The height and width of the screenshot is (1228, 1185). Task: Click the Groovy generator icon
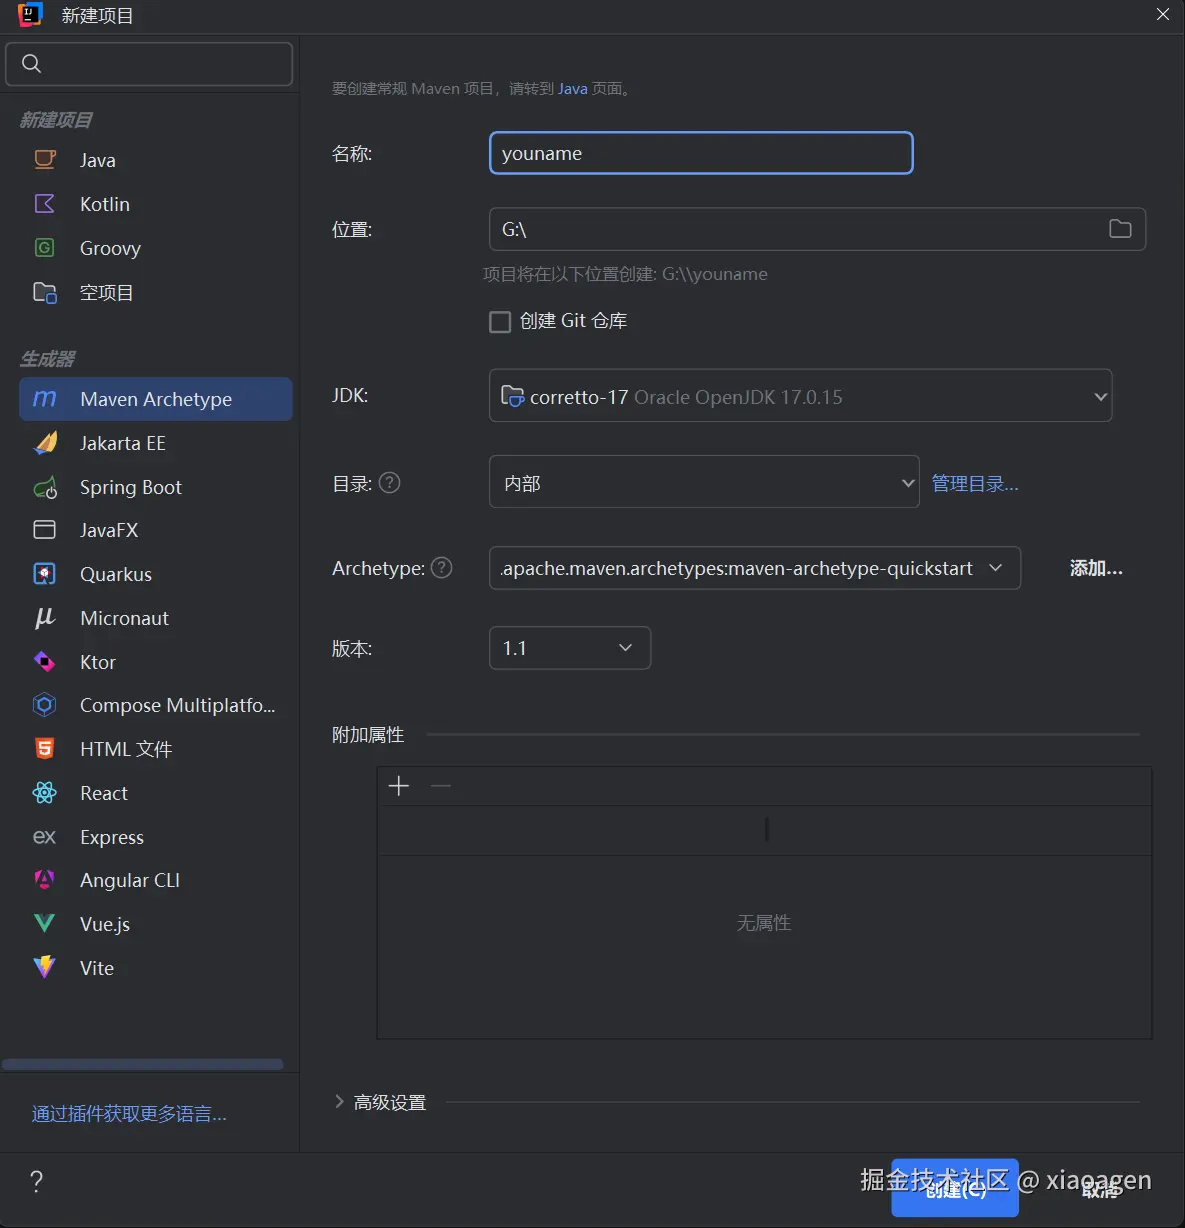pos(45,248)
